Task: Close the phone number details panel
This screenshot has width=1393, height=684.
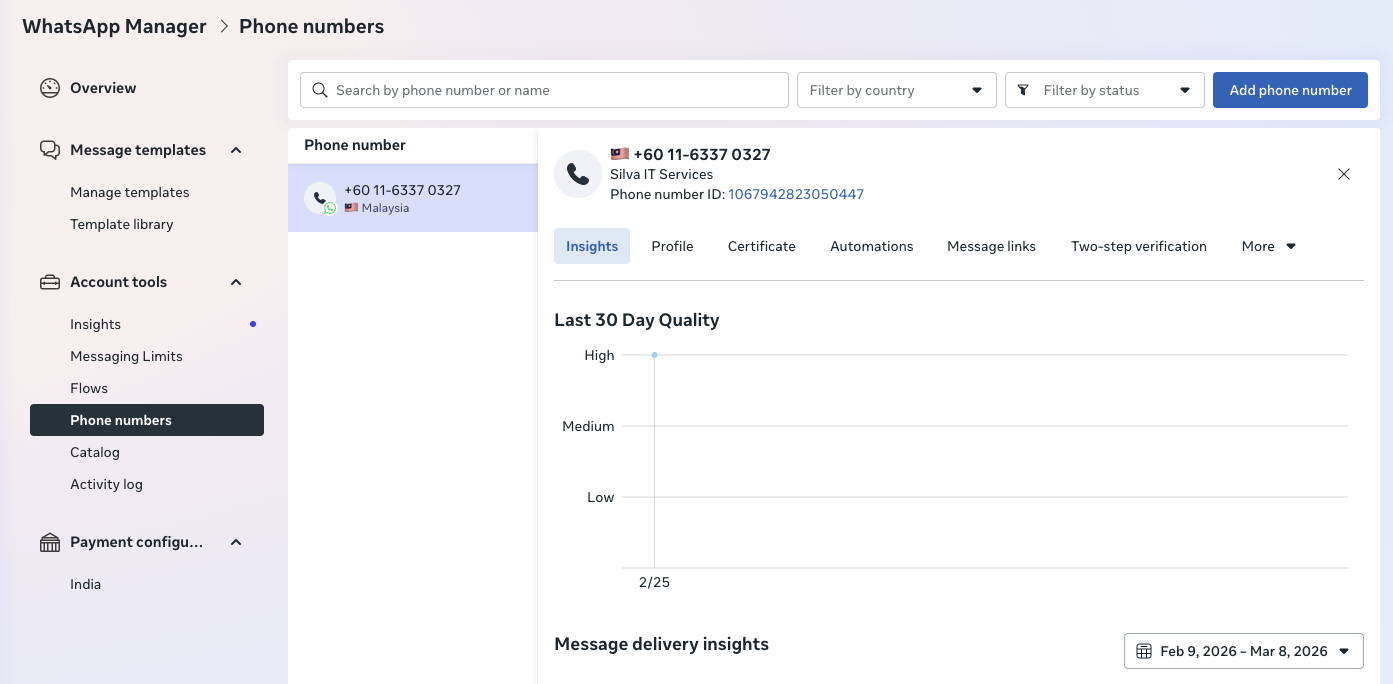Action: 1344,174
